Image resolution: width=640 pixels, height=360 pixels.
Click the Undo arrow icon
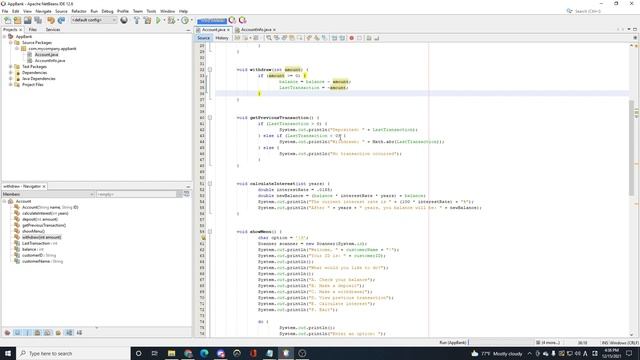[x=51, y=20]
